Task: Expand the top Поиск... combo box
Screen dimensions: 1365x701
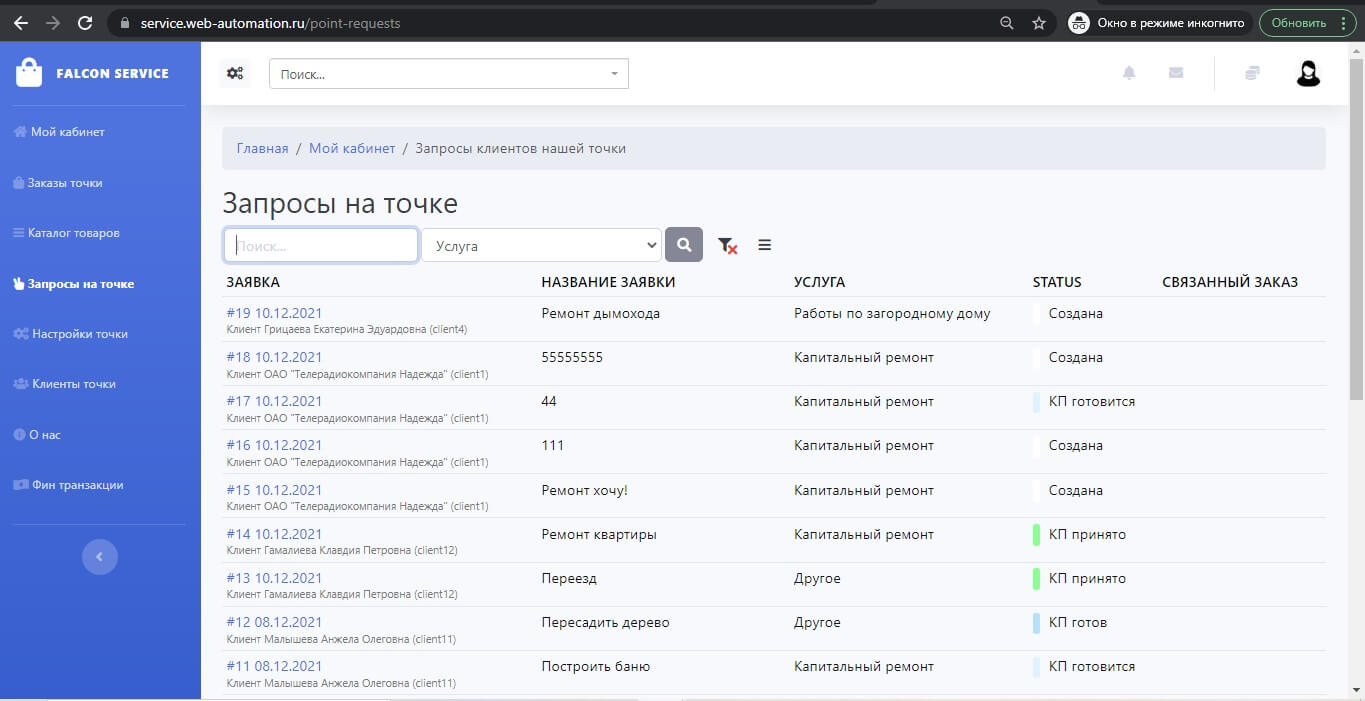Action: pyautogui.click(x=449, y=73)
